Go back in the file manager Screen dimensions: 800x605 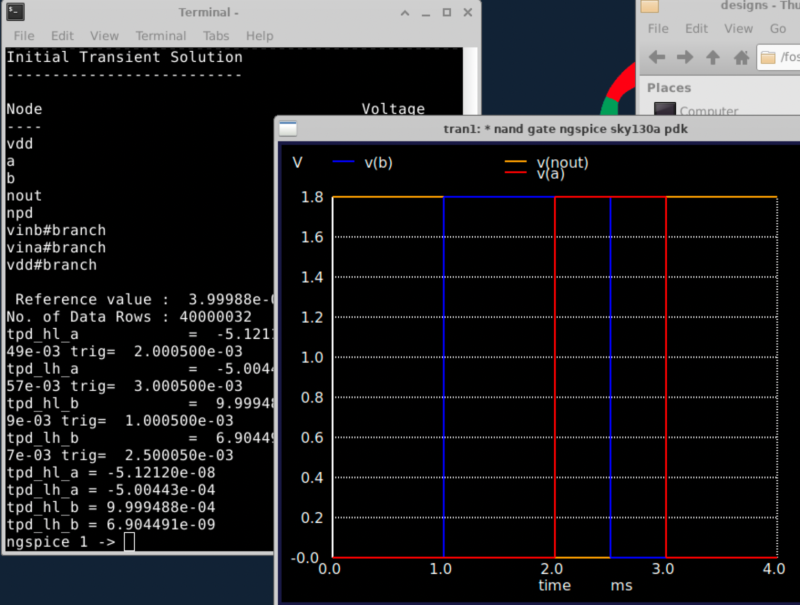(x=657, y=57)
